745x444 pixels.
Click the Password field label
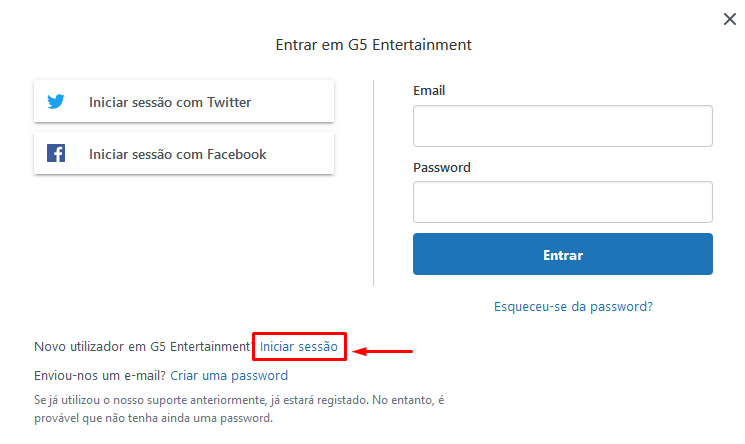442,167
